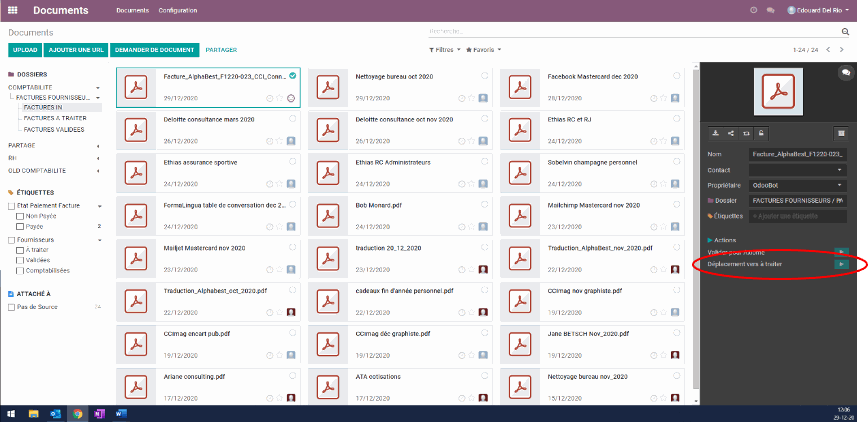Open OneNote from the taskbar

[x=99, y=413]
